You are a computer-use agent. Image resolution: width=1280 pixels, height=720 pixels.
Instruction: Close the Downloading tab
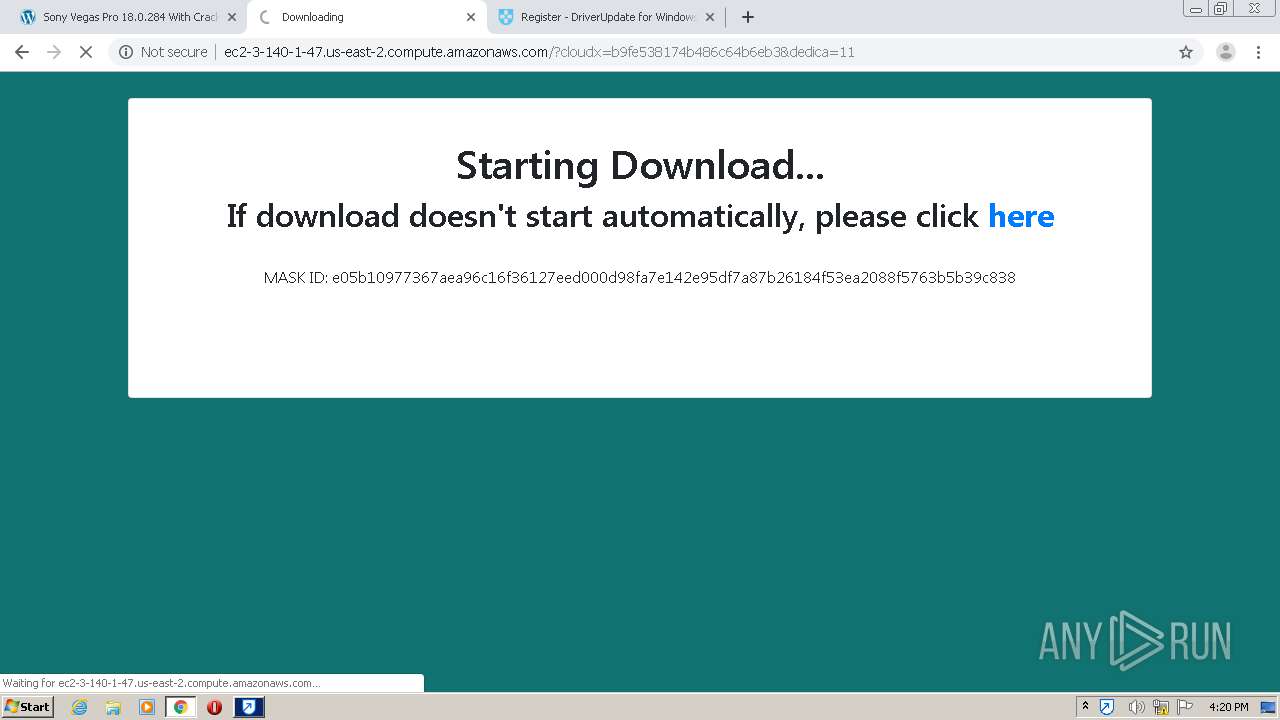tap(471, 17)
